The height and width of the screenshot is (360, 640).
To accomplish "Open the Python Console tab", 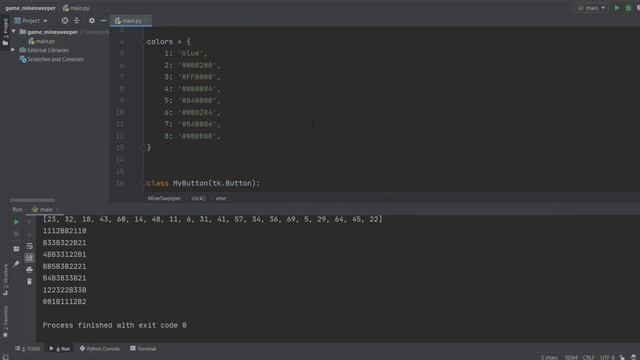I will (x=100, y=349).
